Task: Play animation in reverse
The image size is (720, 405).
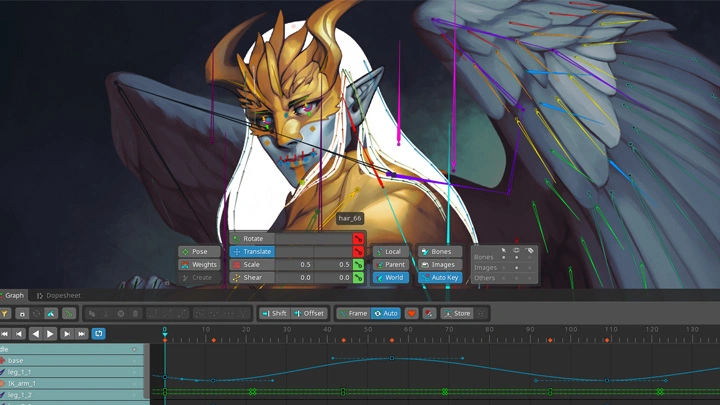Action: 35,334
